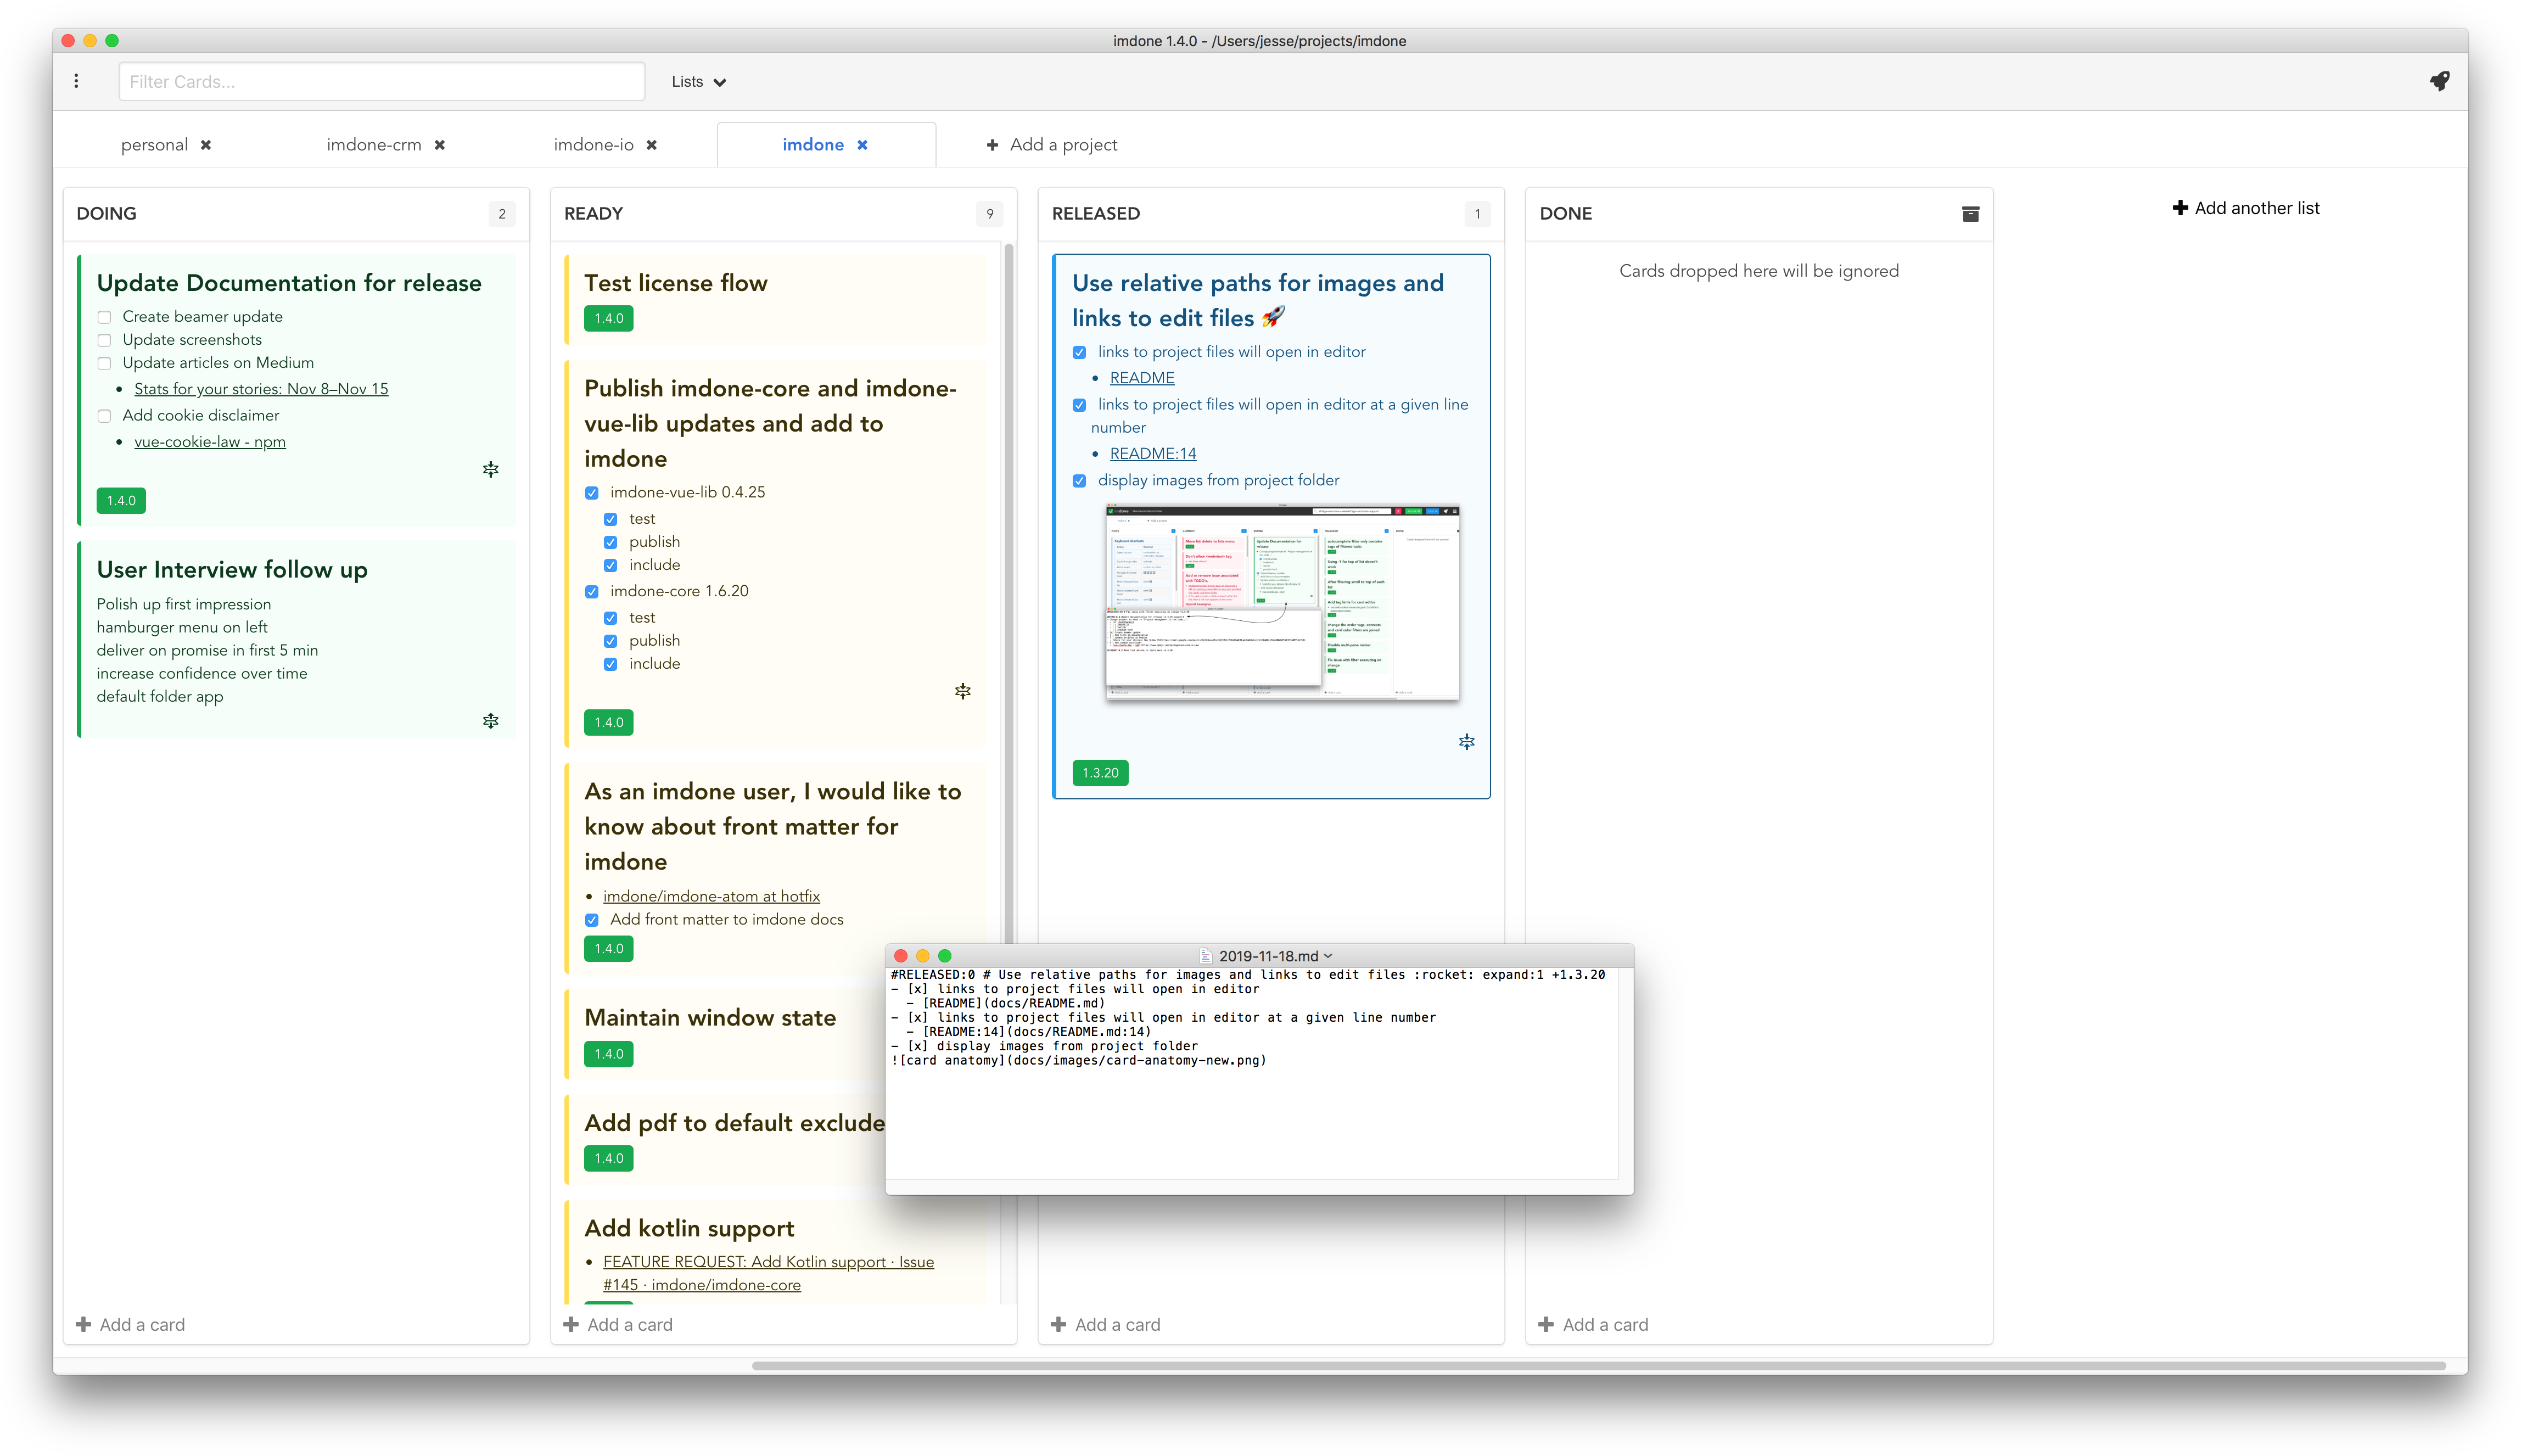
Task: Click 1.4.0 tag on Publish imdone-core card
Action: pos(609,722)
